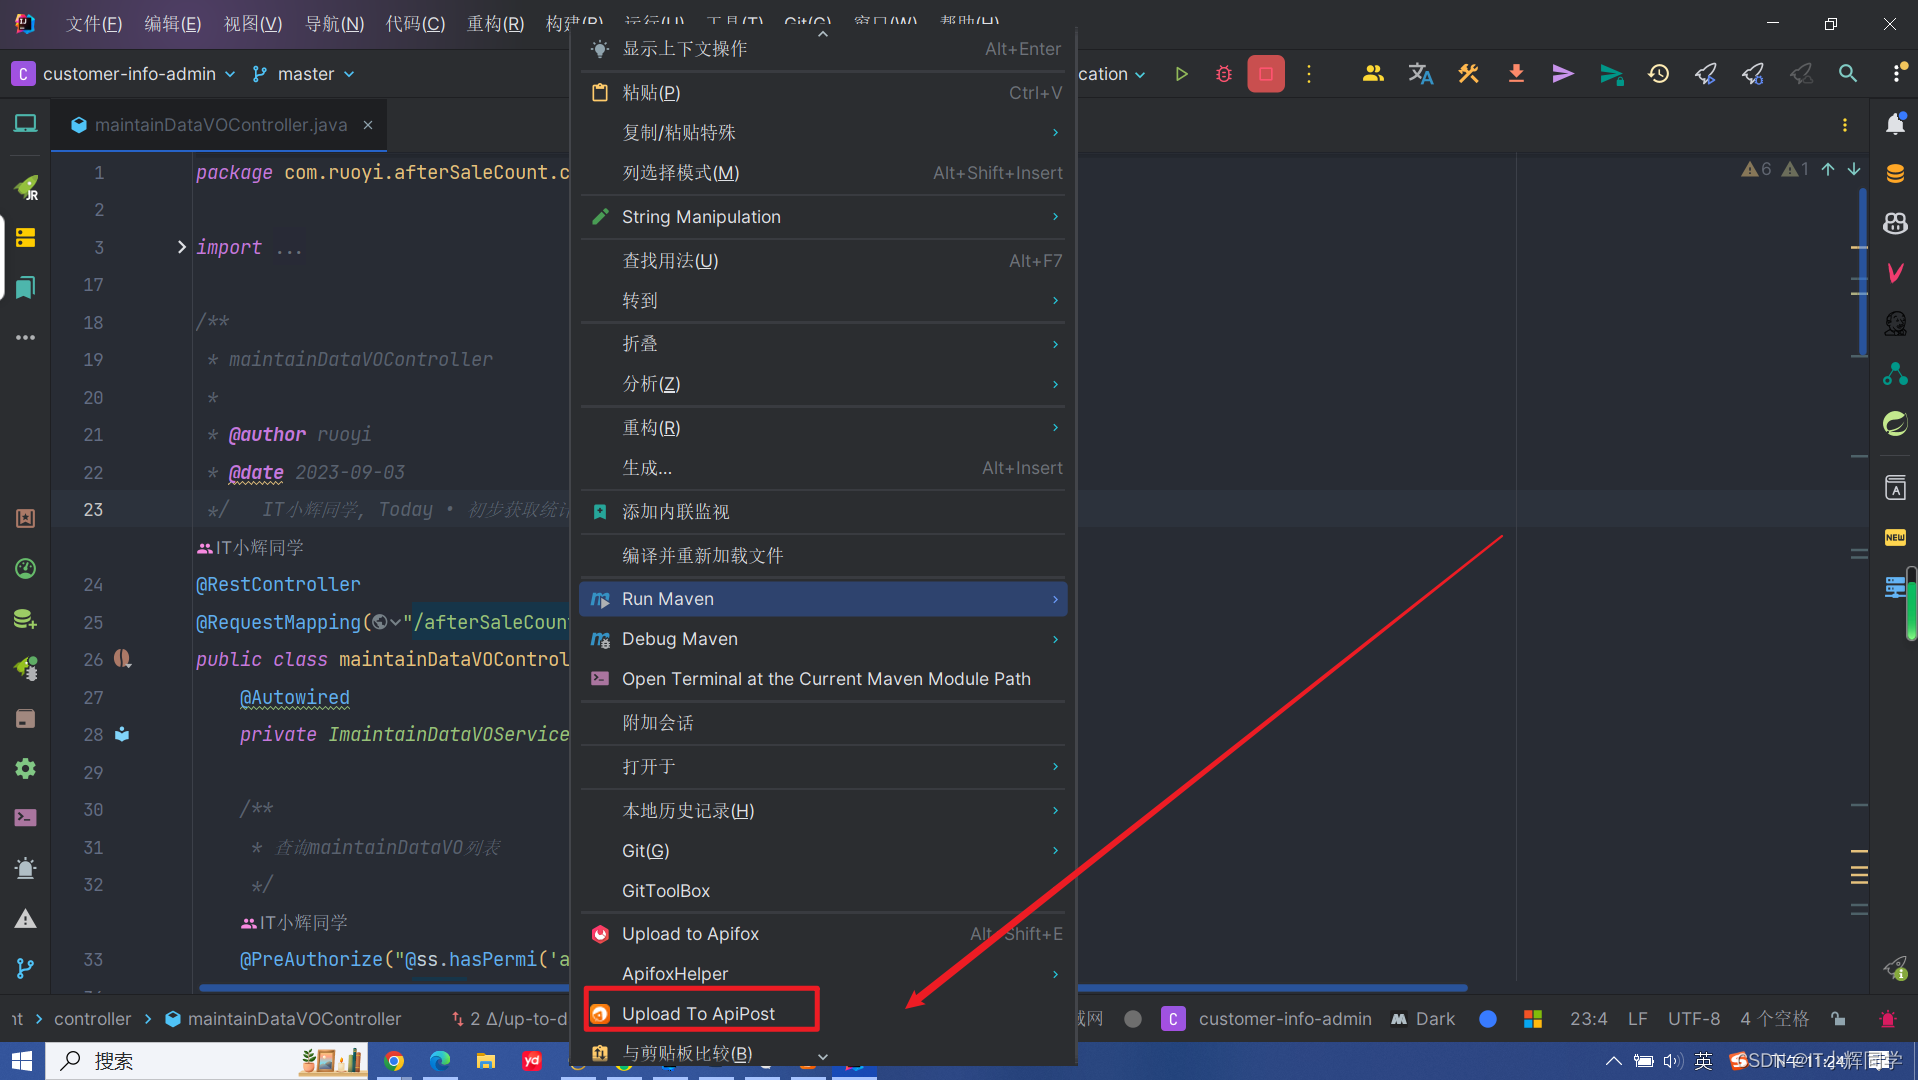1918x1080 pixels.
Task: Click controller breadcrumb in navigation bar
Action: click(x=93, y=1019)
